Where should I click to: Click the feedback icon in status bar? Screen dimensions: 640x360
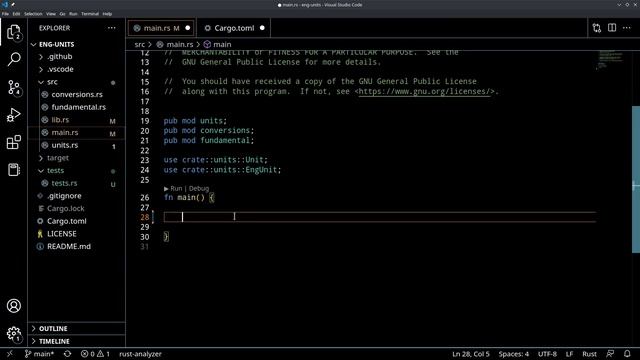pos(611,354)
